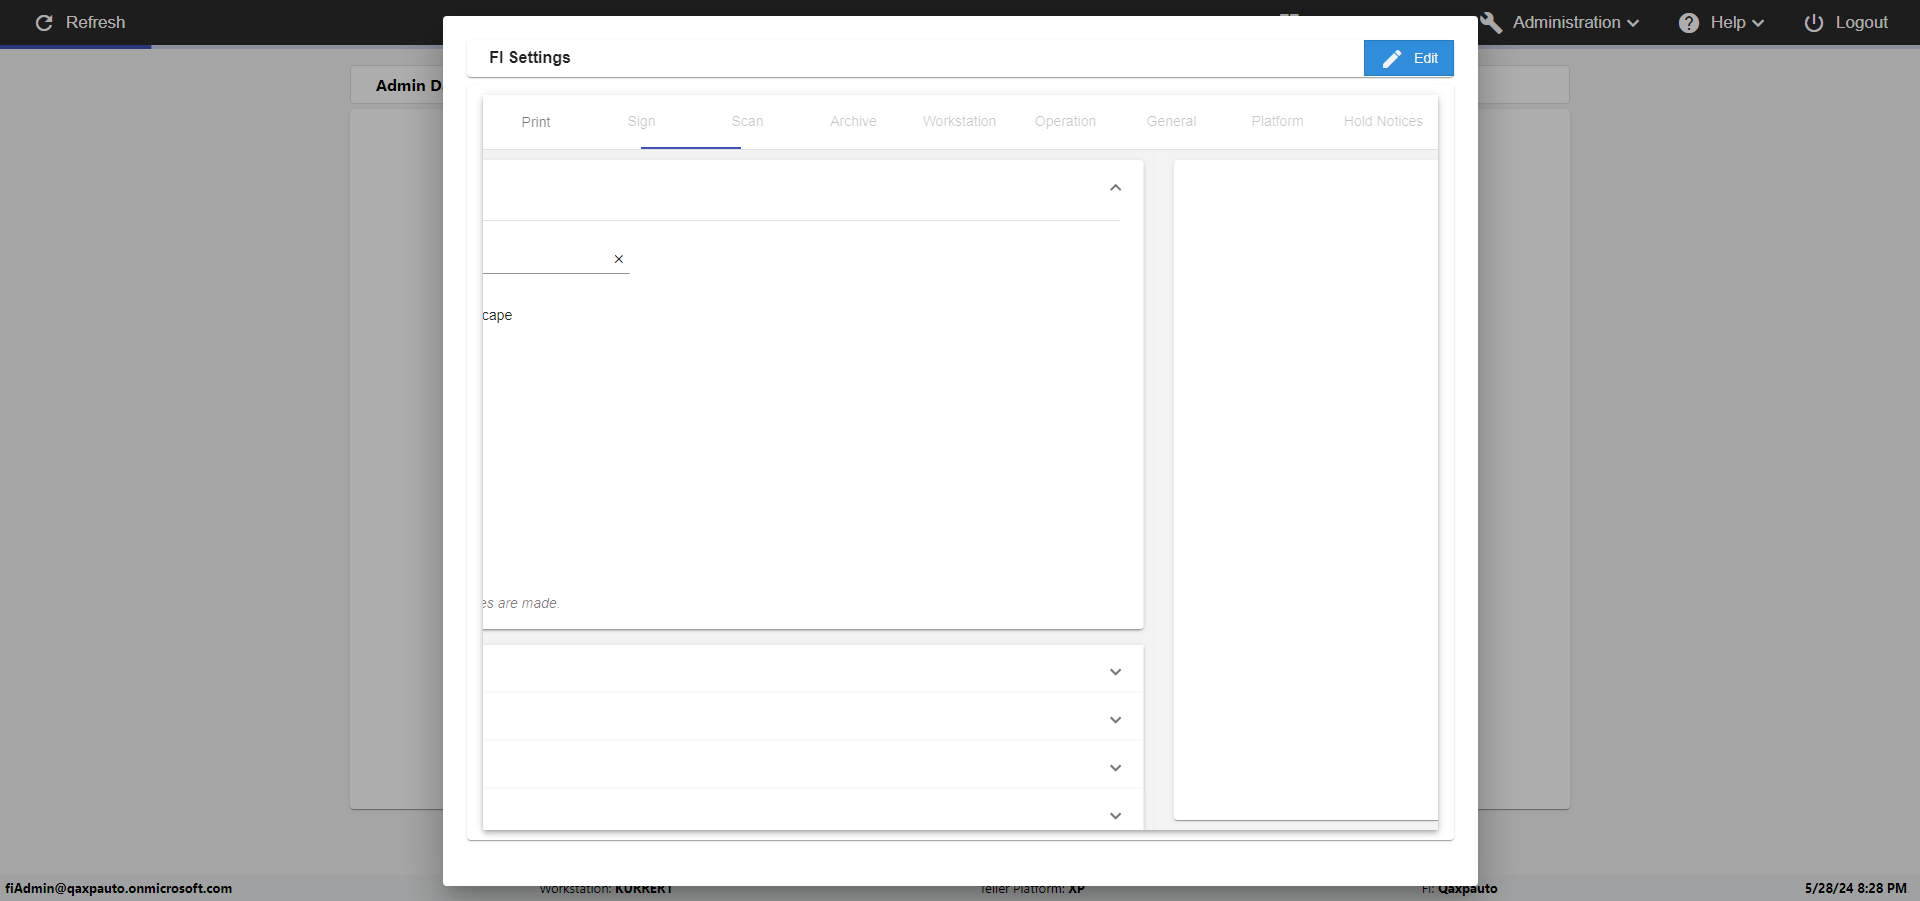The image size is (1920, 901).
Task: Open the Operation tab
Action: click(x=1065, y=122)
